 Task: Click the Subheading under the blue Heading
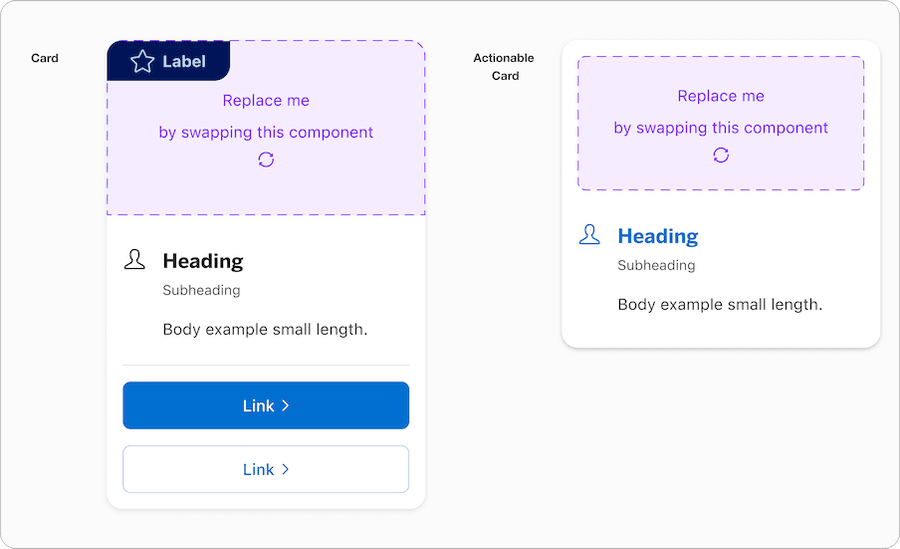[x=656, y=265]
